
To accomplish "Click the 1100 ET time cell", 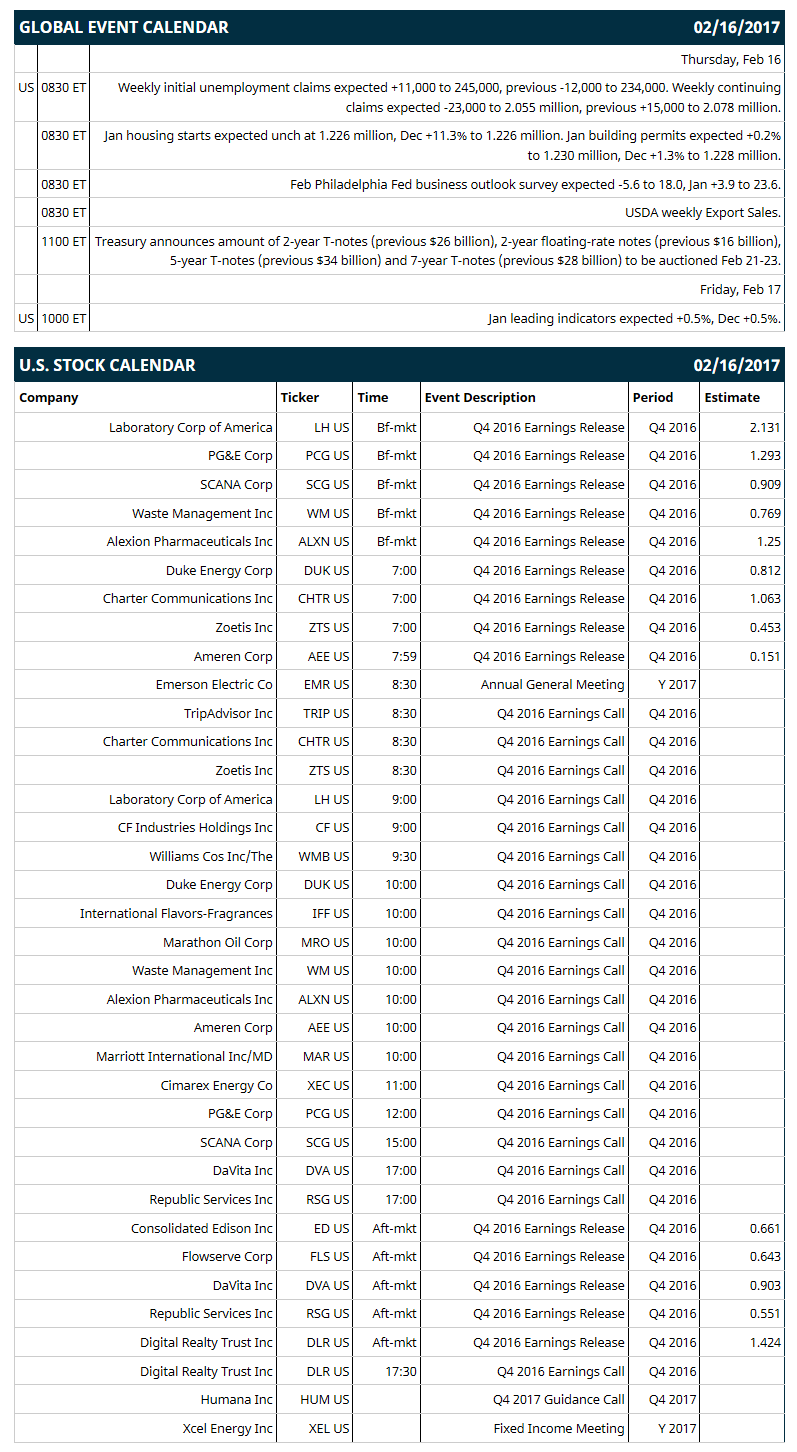I will coord(64,241).
